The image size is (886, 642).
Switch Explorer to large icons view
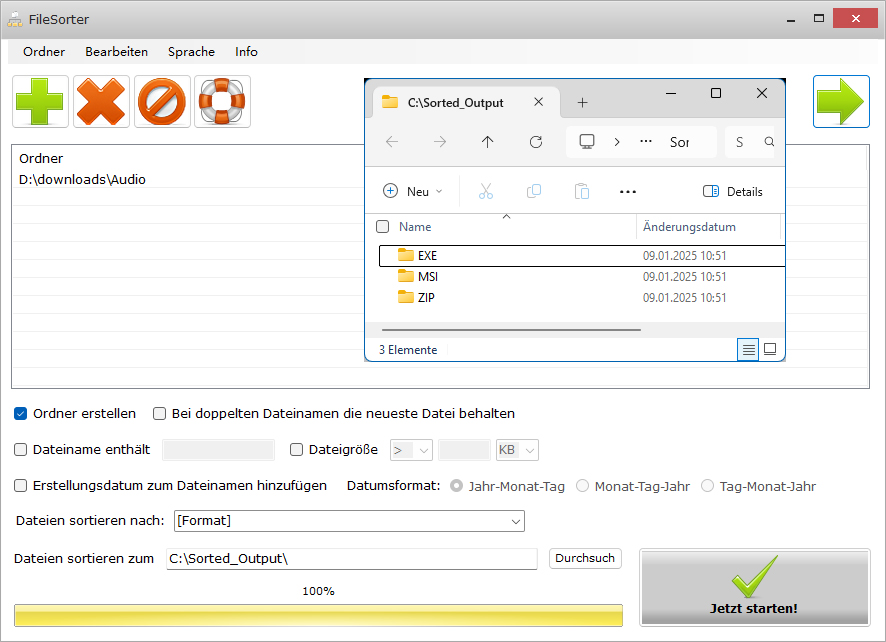click(x=770, y=349)
